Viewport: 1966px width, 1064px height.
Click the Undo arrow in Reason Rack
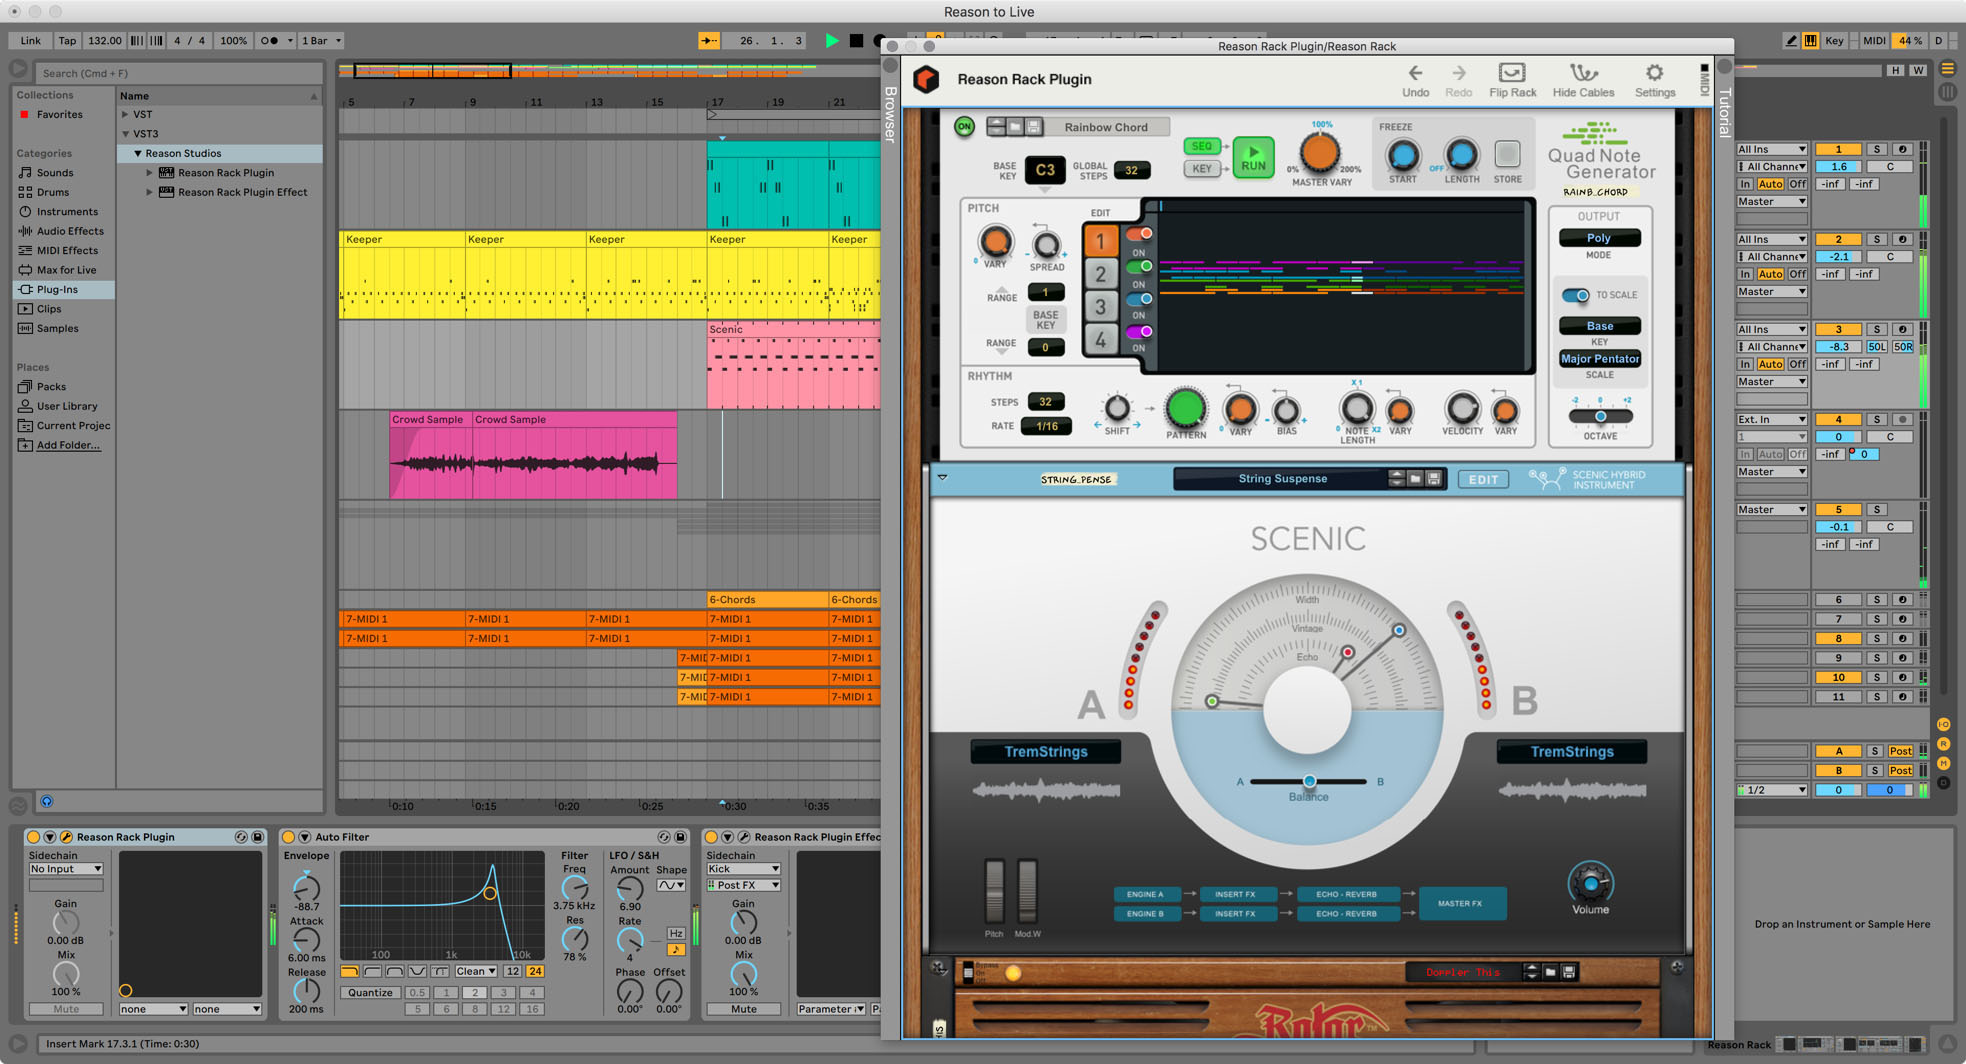(1415, 74)
